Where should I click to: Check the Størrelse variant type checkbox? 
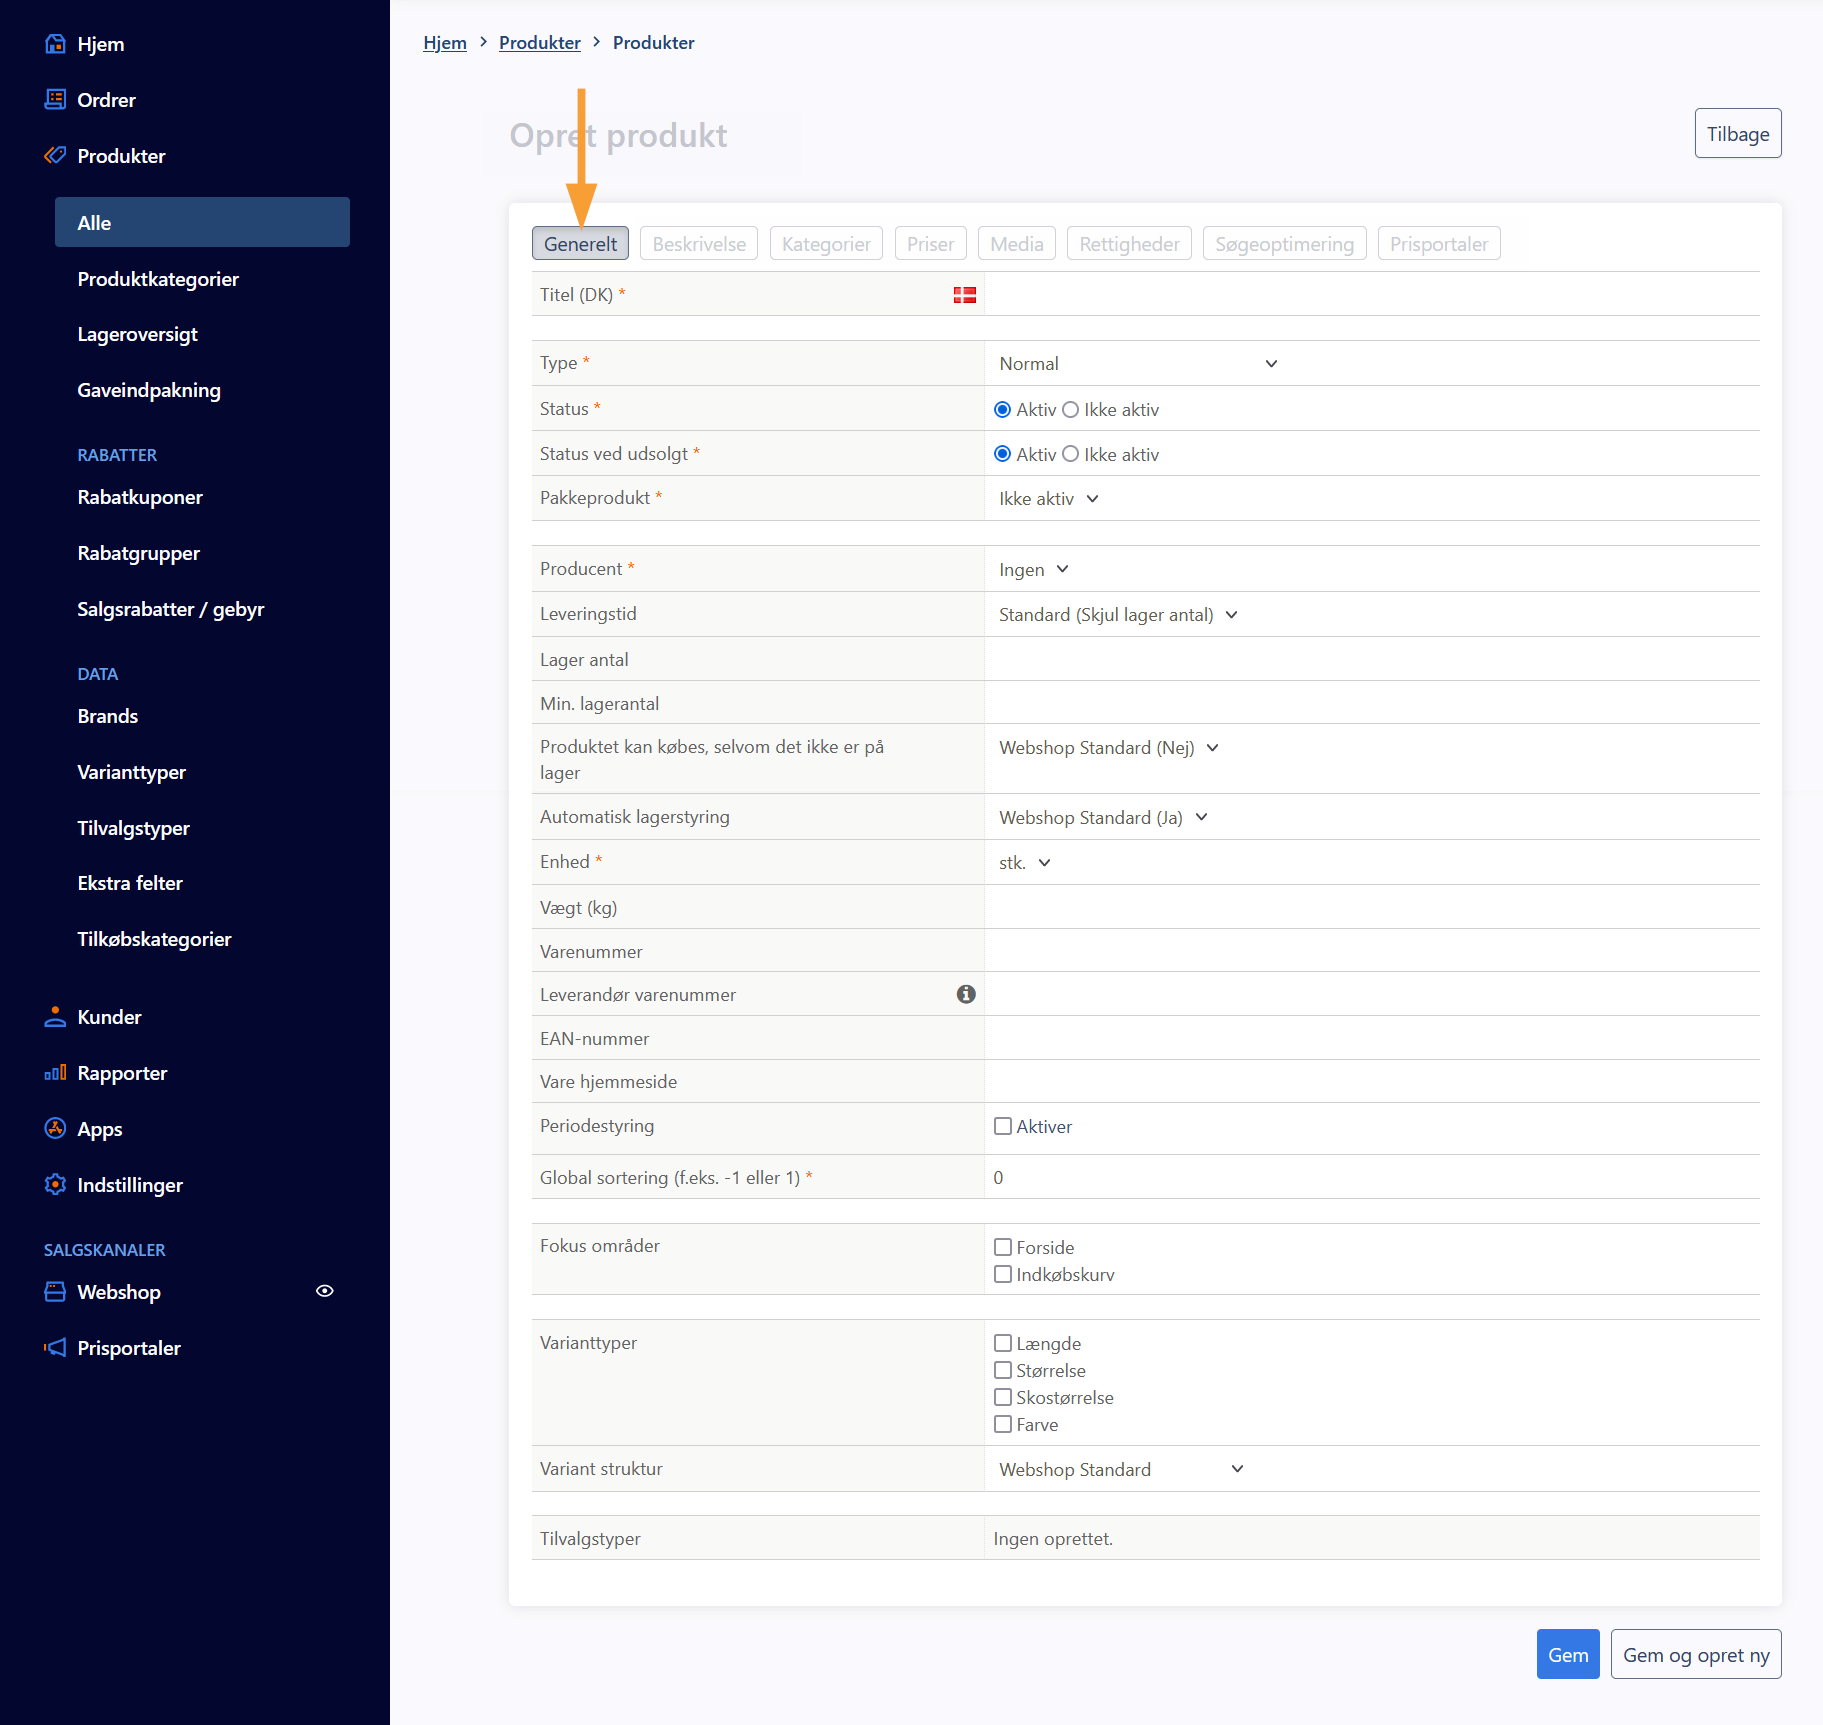[1002, 1370]
